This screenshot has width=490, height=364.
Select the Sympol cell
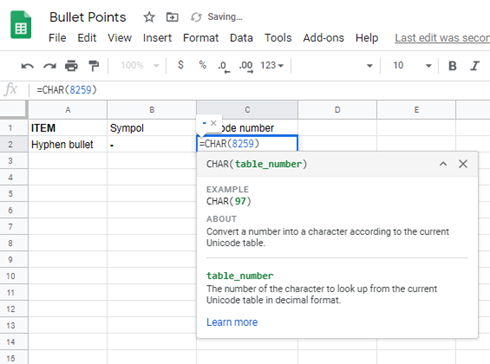pyautogui.click(x=152, y=128)
